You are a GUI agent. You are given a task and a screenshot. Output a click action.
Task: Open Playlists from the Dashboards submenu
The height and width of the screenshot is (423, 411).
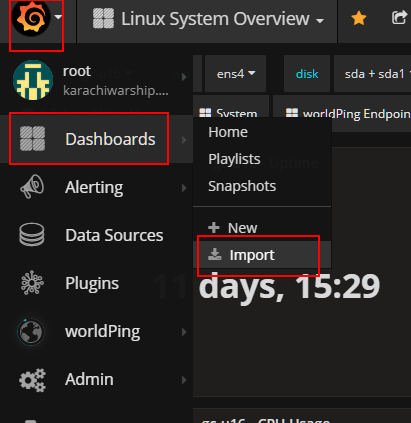234,159
